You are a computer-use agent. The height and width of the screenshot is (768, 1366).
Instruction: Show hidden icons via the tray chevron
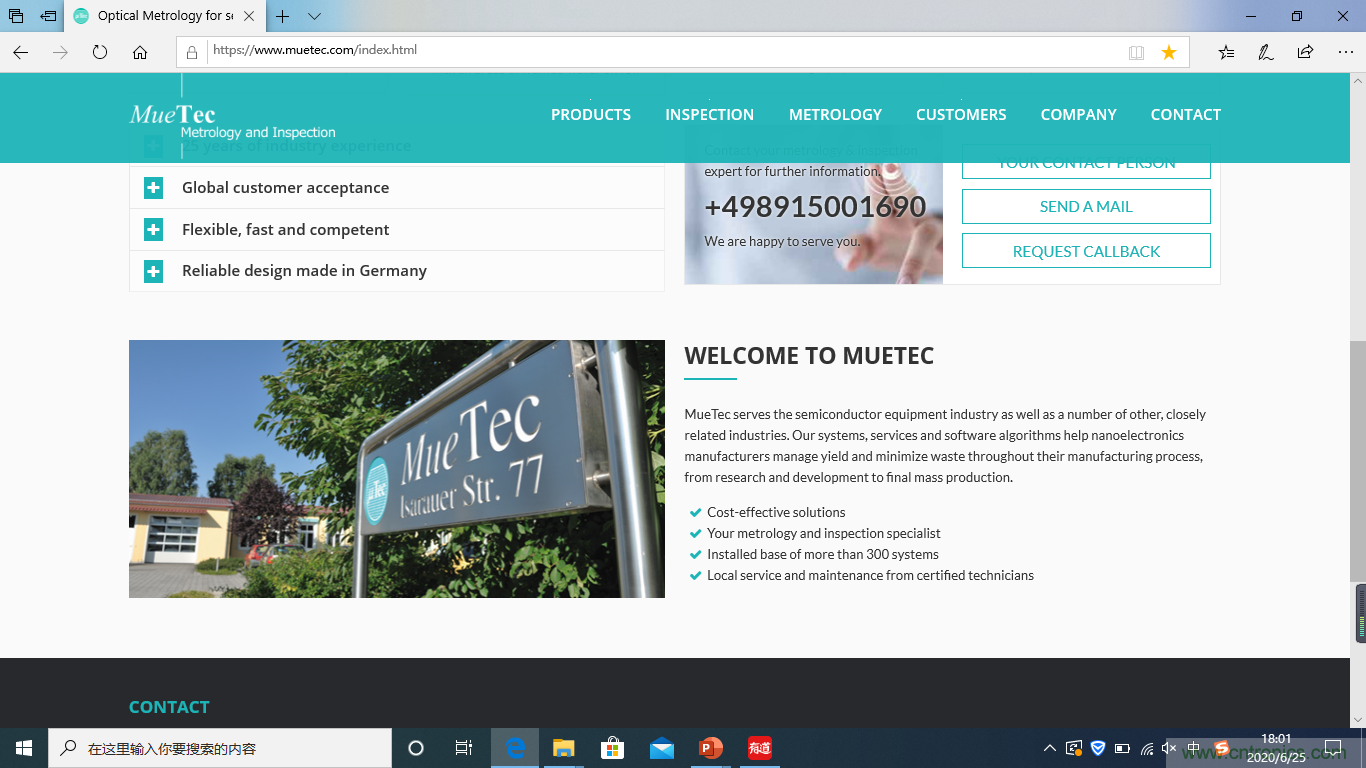point(1050,747)
